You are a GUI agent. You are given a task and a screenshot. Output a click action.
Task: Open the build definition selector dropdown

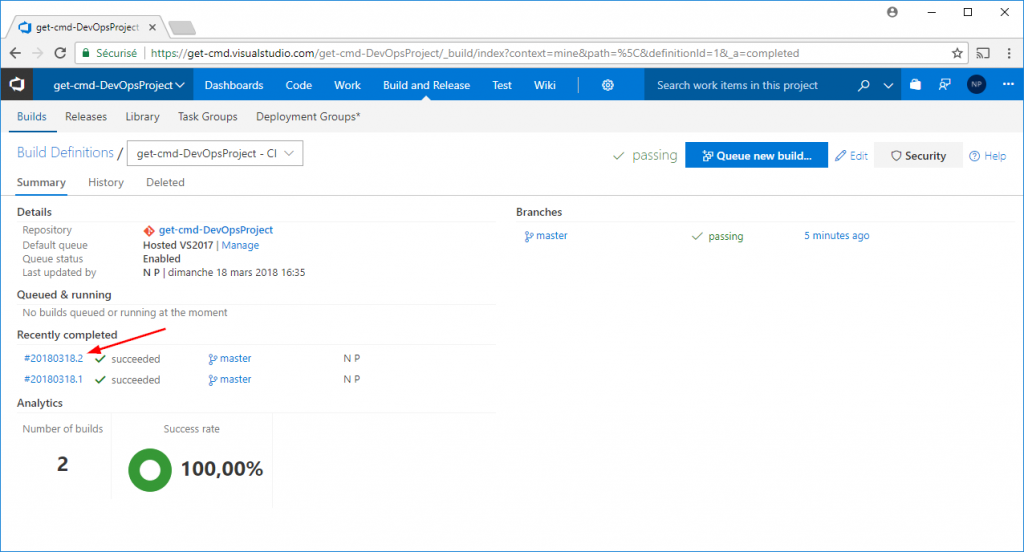click(215, 153)
